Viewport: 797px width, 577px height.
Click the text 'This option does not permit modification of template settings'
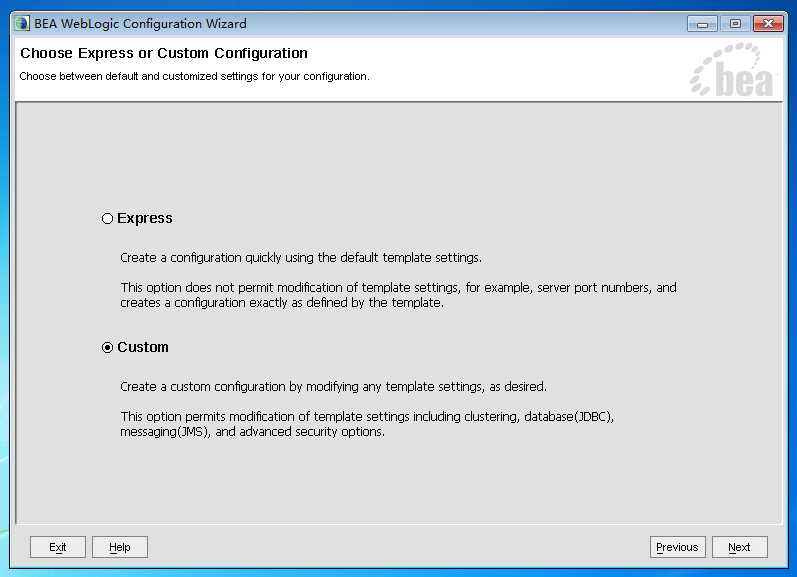coord(289,288)
